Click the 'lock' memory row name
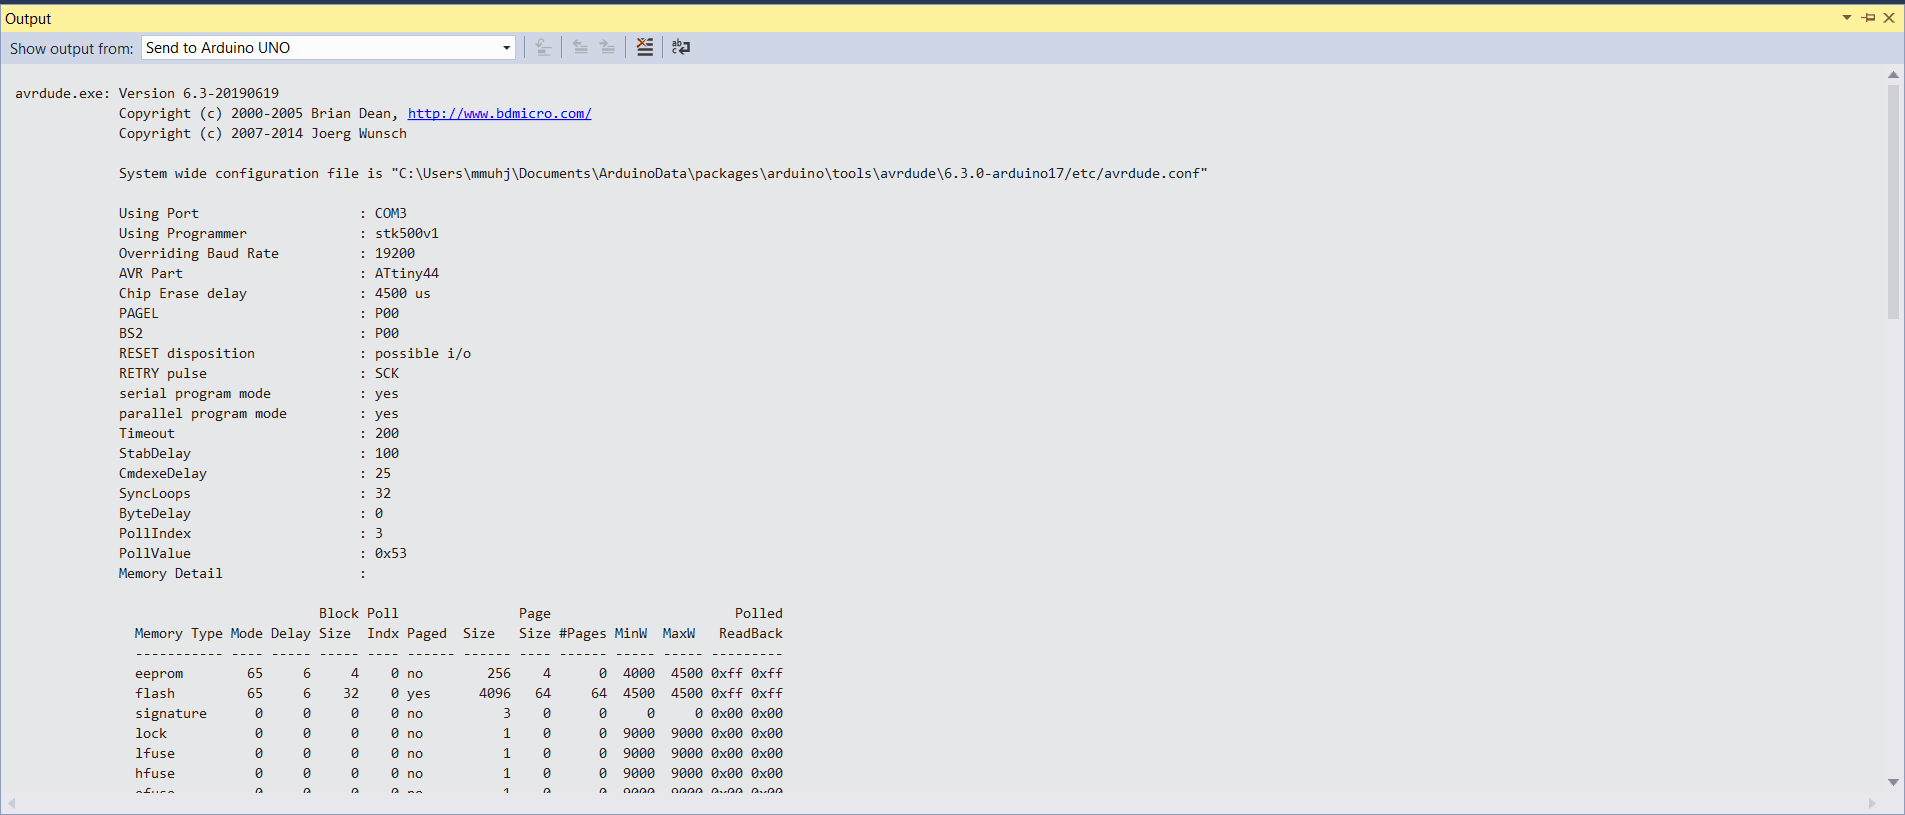 (x=151, y=733)
